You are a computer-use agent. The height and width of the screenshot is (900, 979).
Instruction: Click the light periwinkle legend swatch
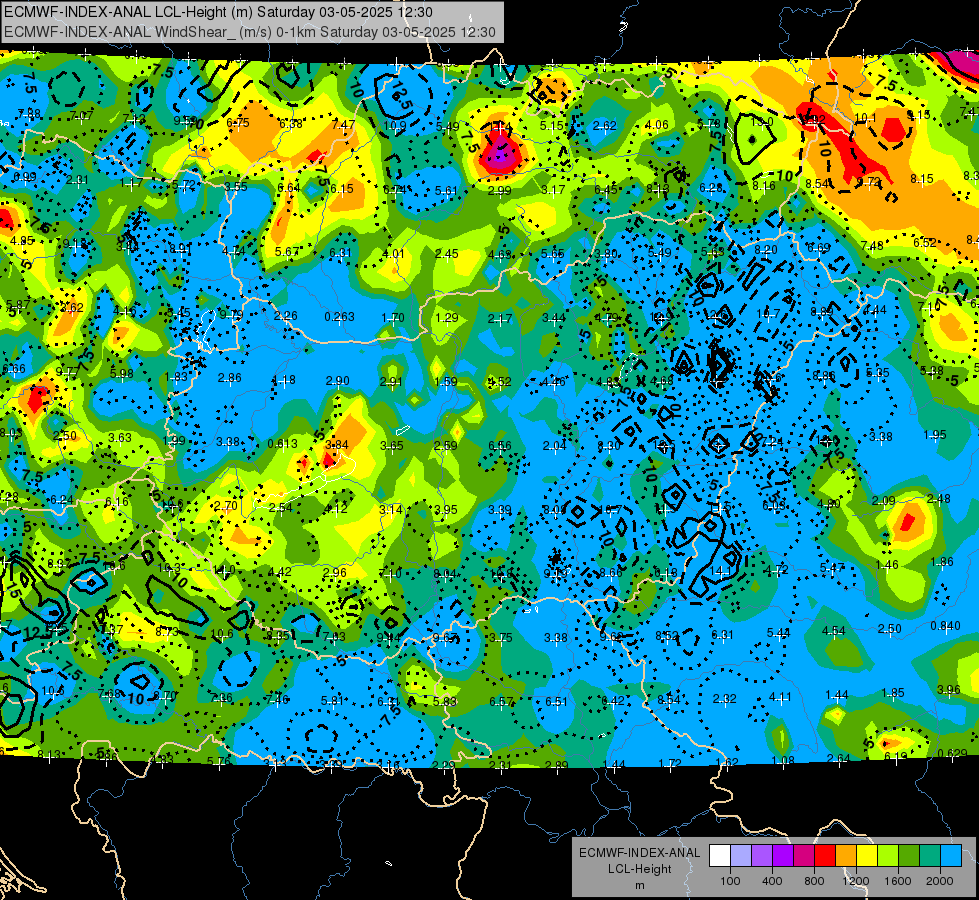tap(740, 856)
